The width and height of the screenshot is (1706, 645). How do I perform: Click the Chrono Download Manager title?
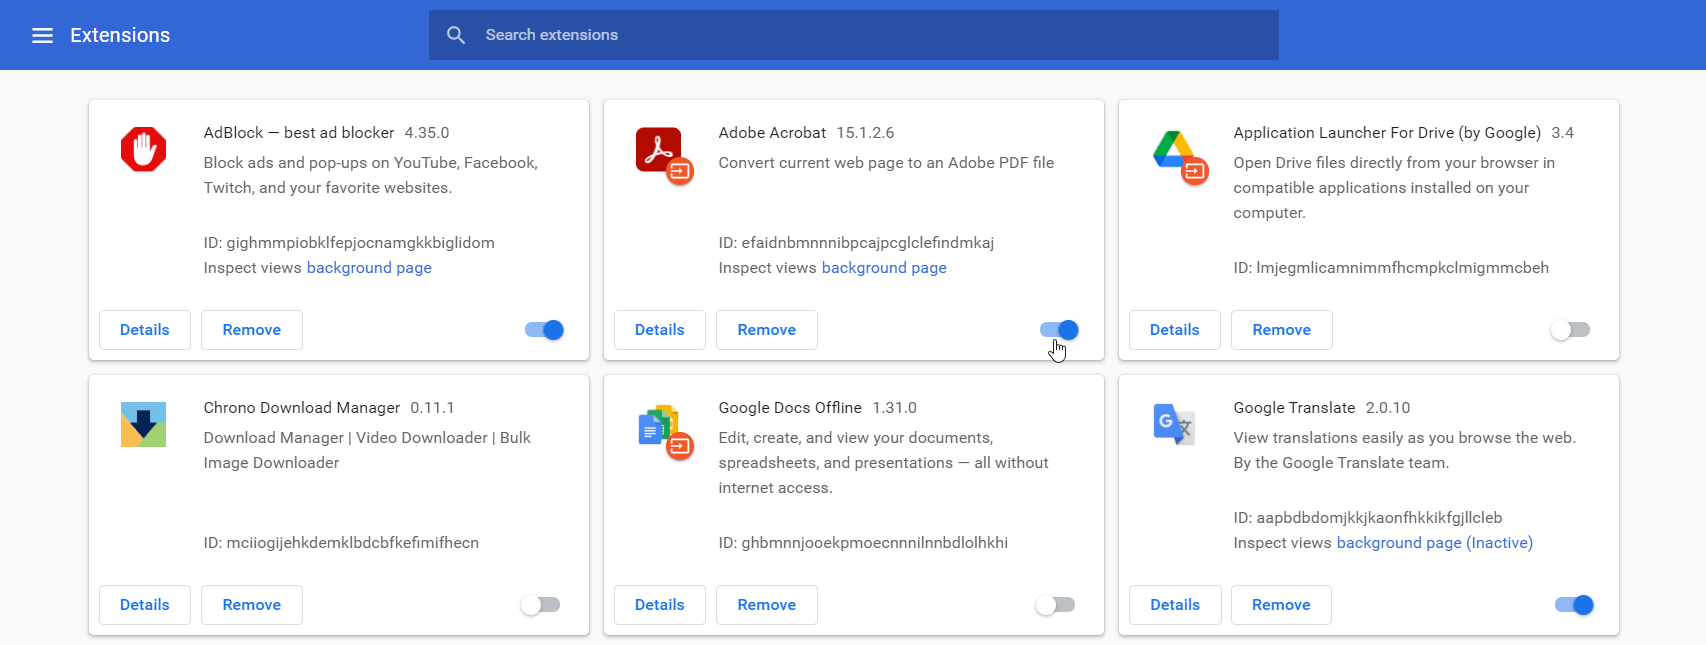(x=302, y=408)
